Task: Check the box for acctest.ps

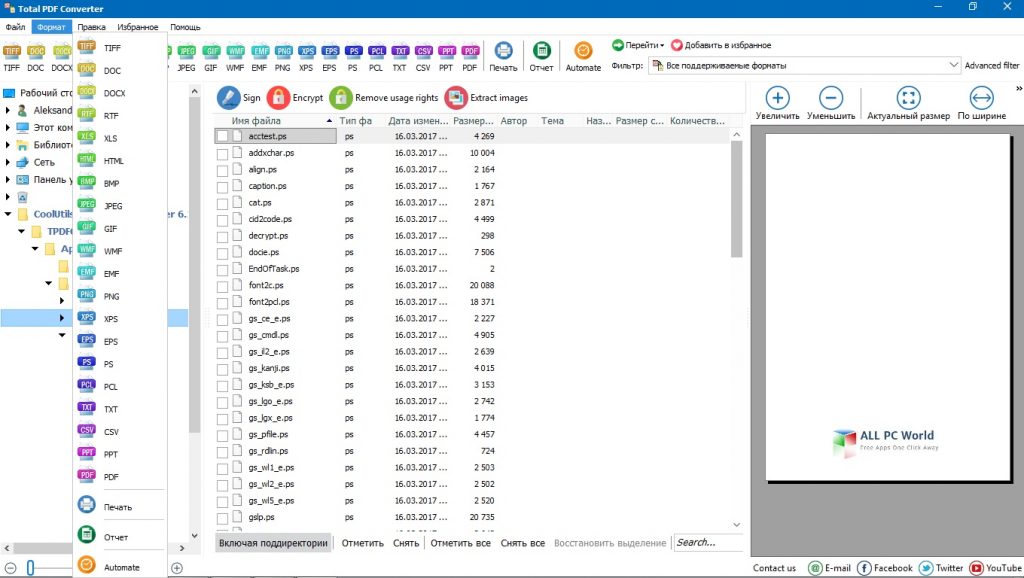Action: tap(223, 136)
